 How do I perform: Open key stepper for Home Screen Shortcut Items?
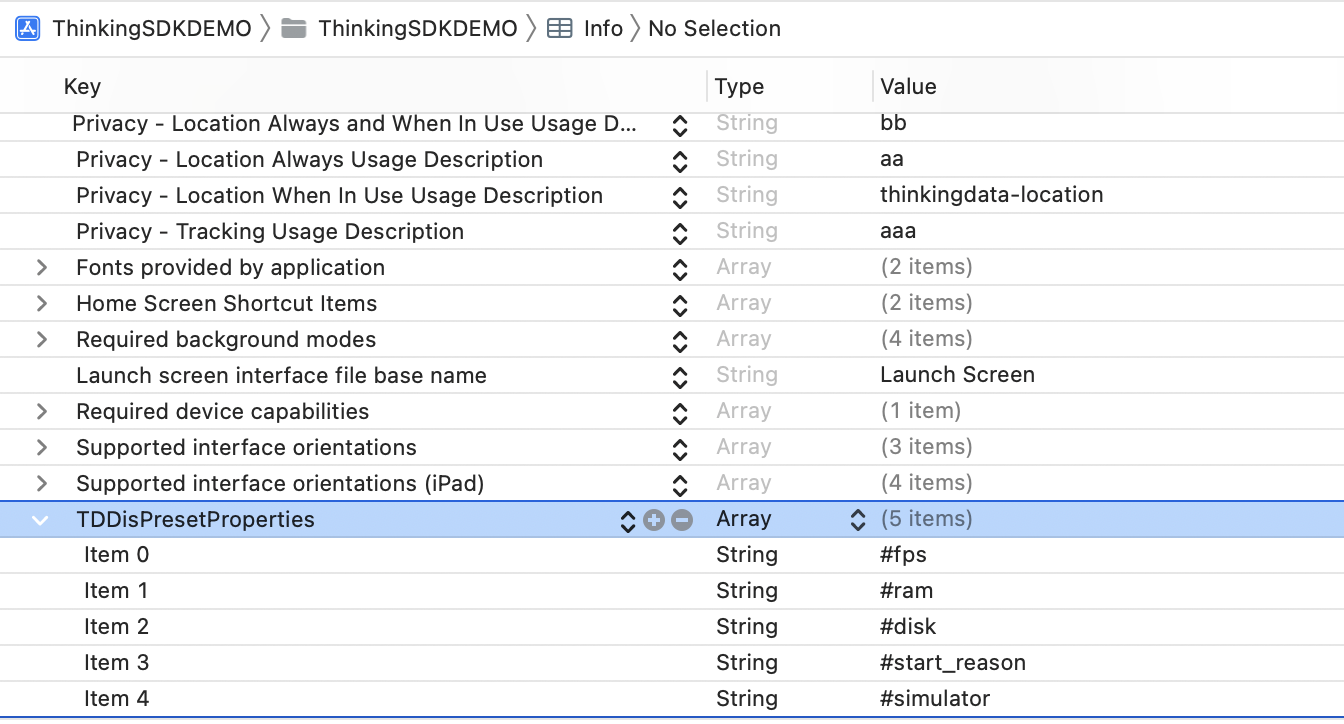(x=680, y=305)
